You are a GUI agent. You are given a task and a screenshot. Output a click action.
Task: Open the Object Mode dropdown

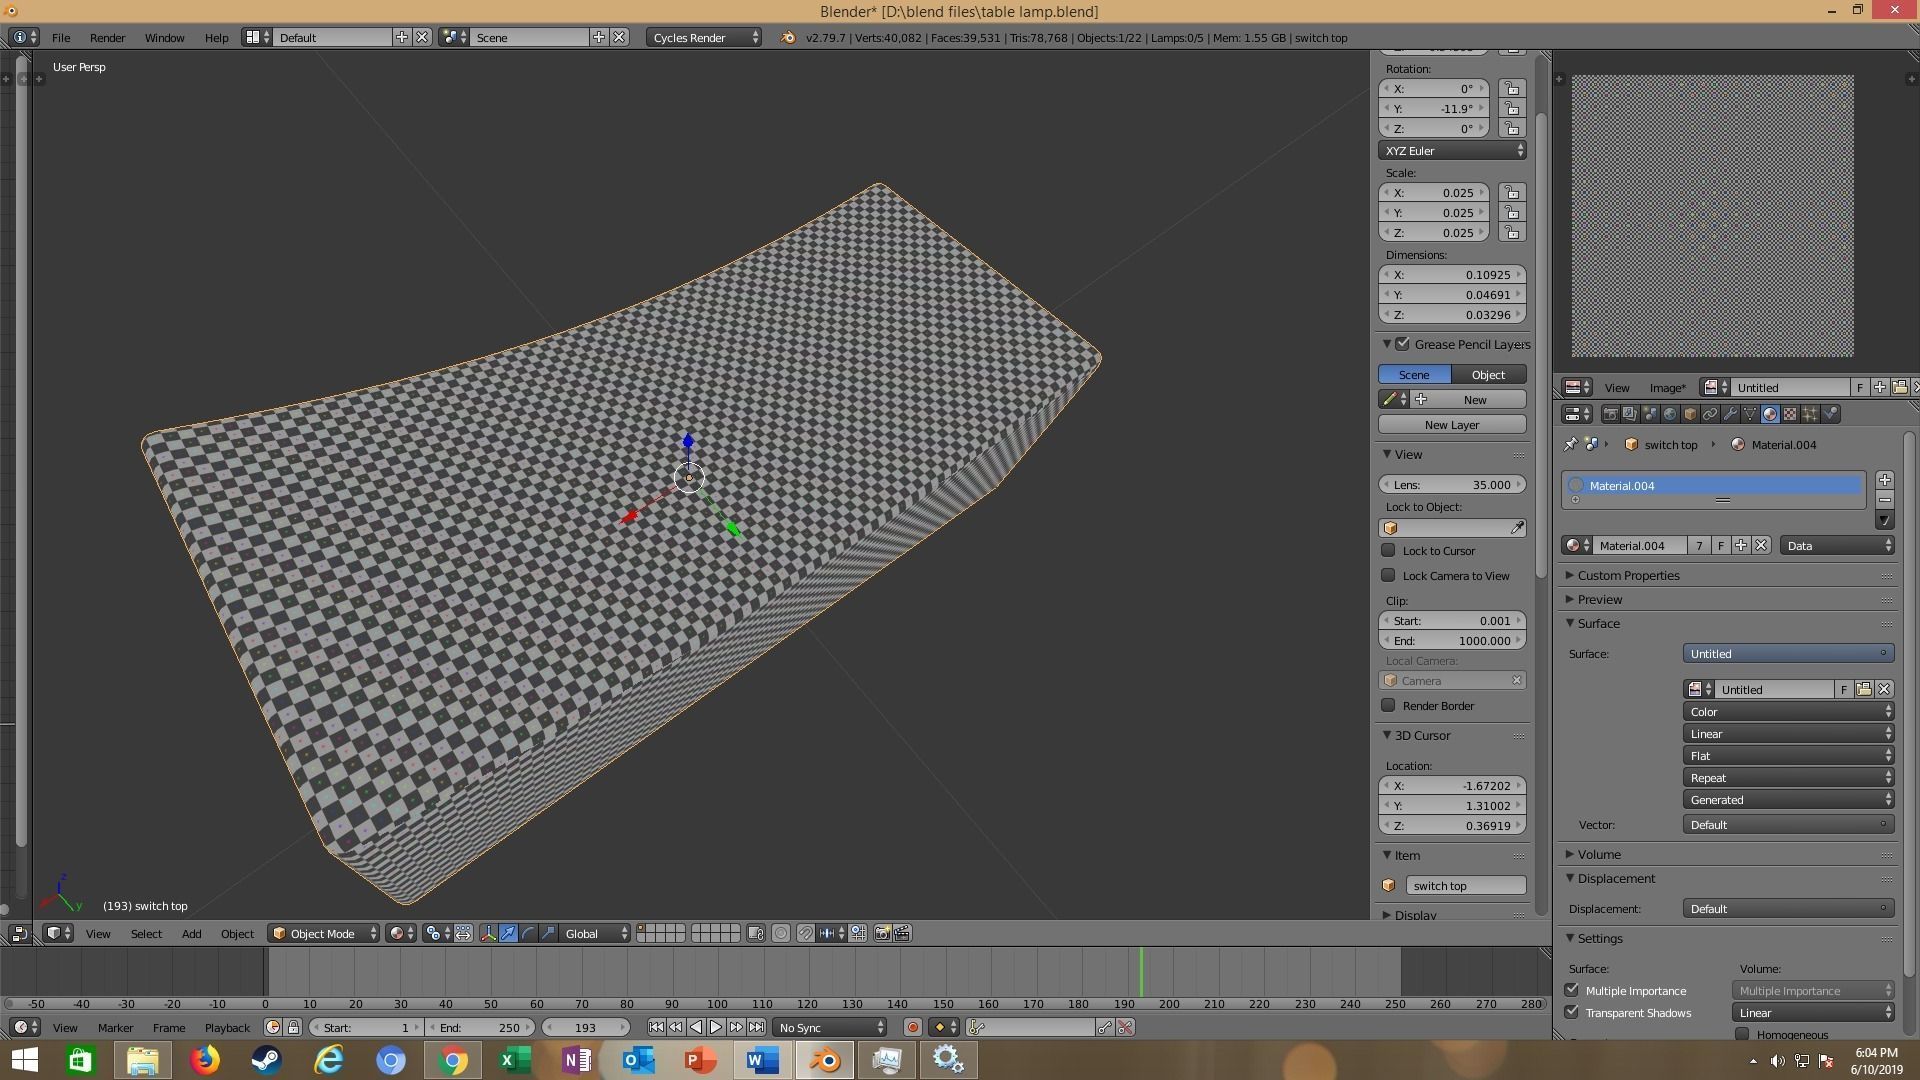[x=323, y=933]
